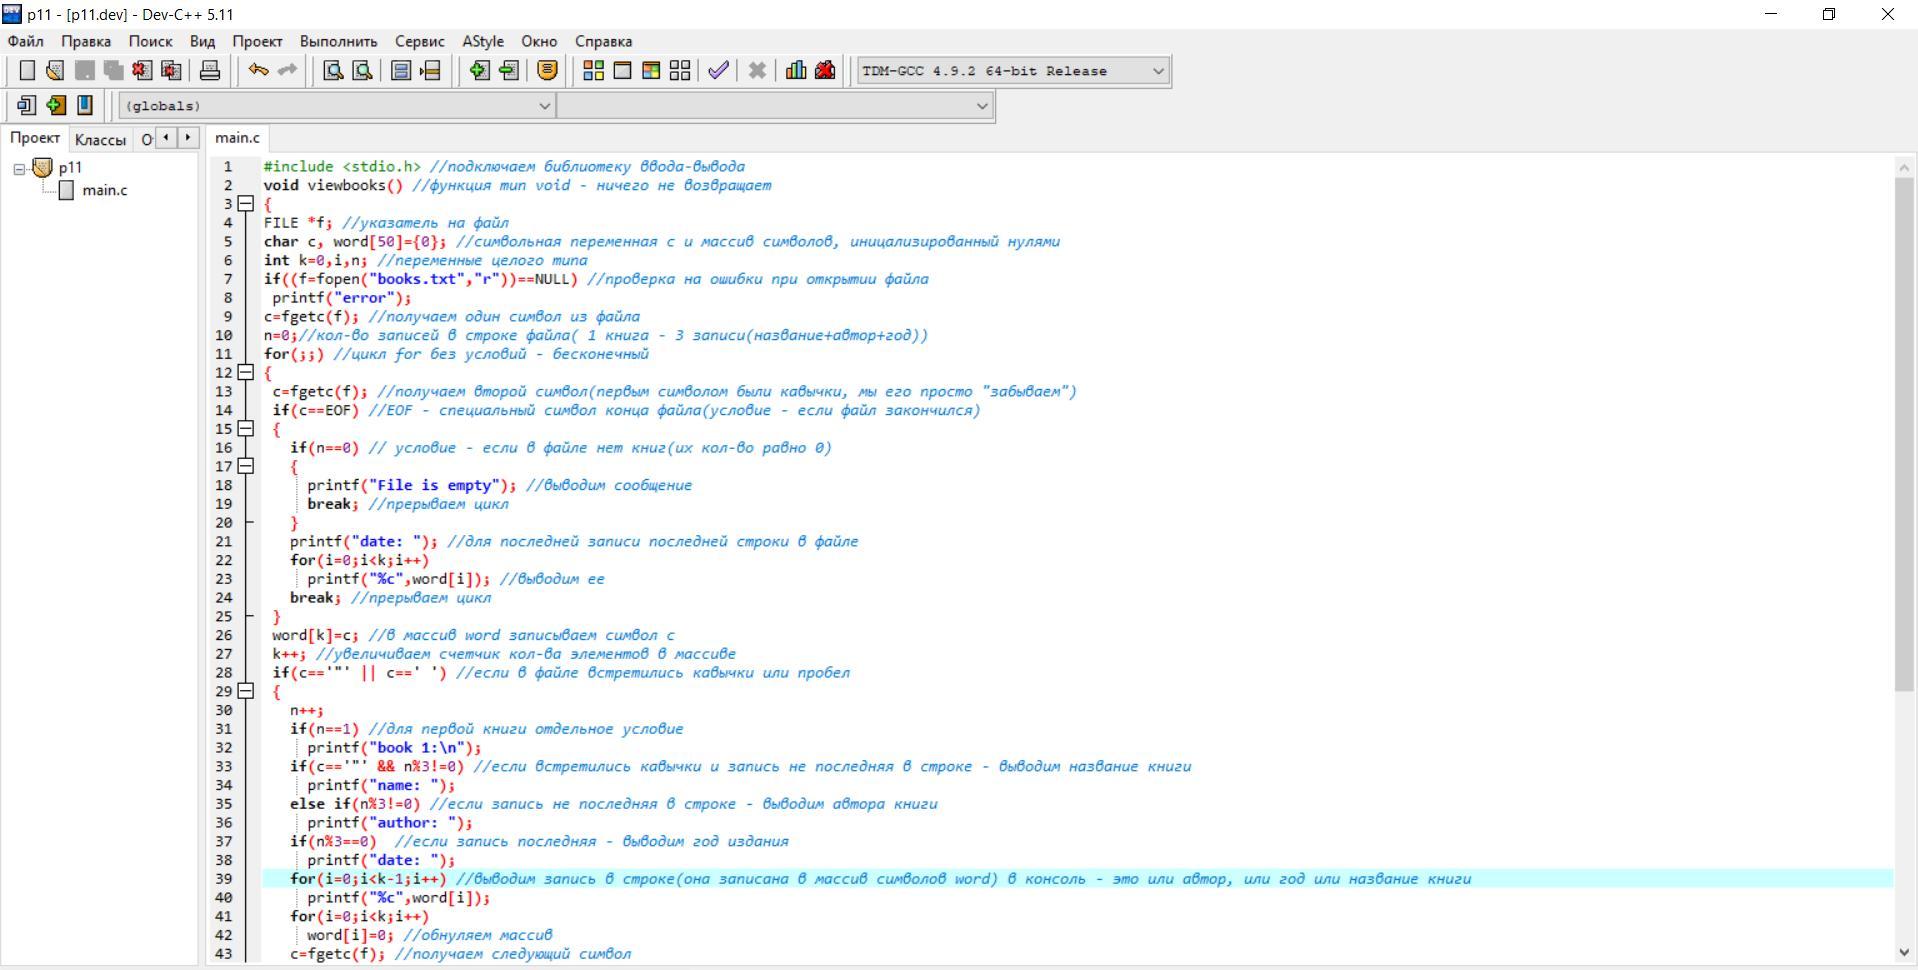Open the Правка menu

coord(86,41)
